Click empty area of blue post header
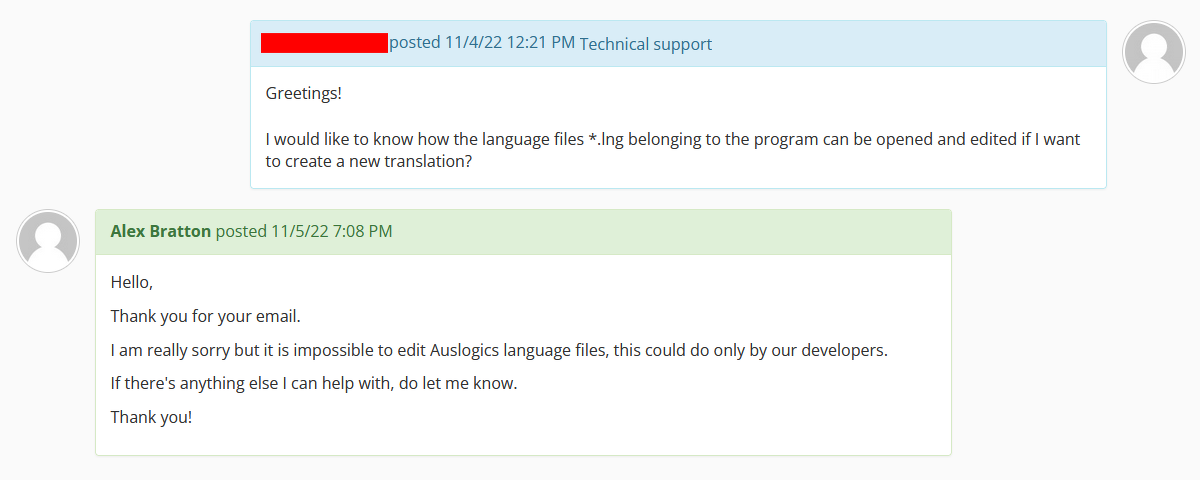The image size is (1200, 480). point(900,44)
